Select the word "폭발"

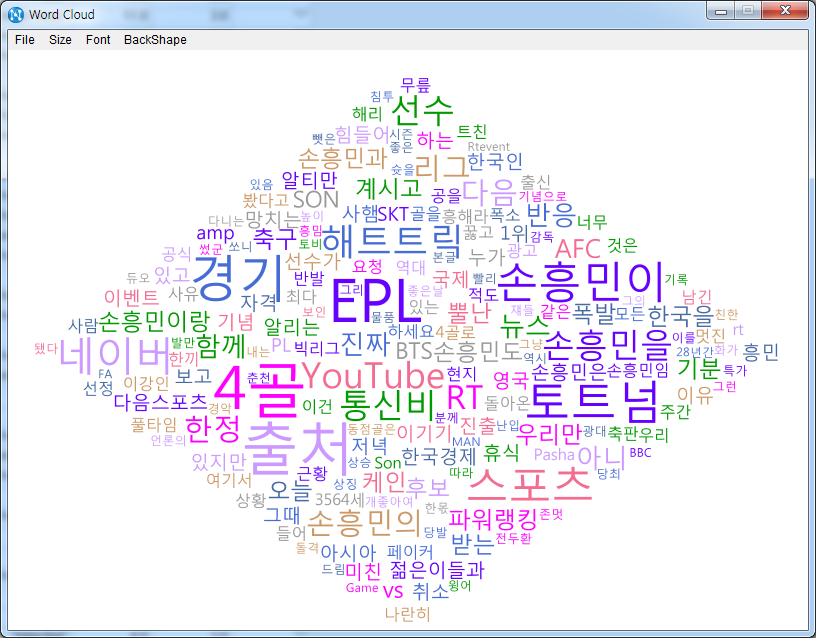(593, 312)
